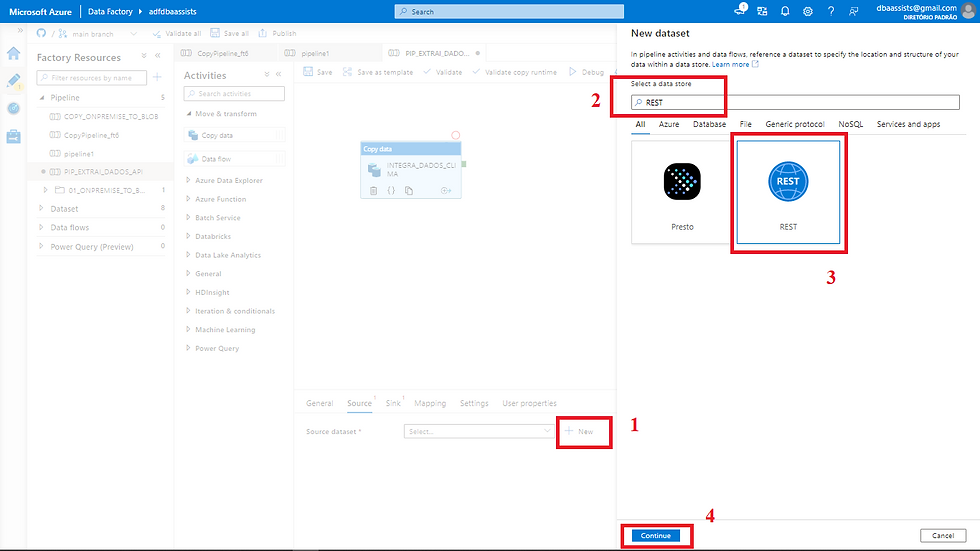Open the cloud shell announcements icon
This screenshot has height=551, width=980.
pyautogui.click(x=740, y=10)
